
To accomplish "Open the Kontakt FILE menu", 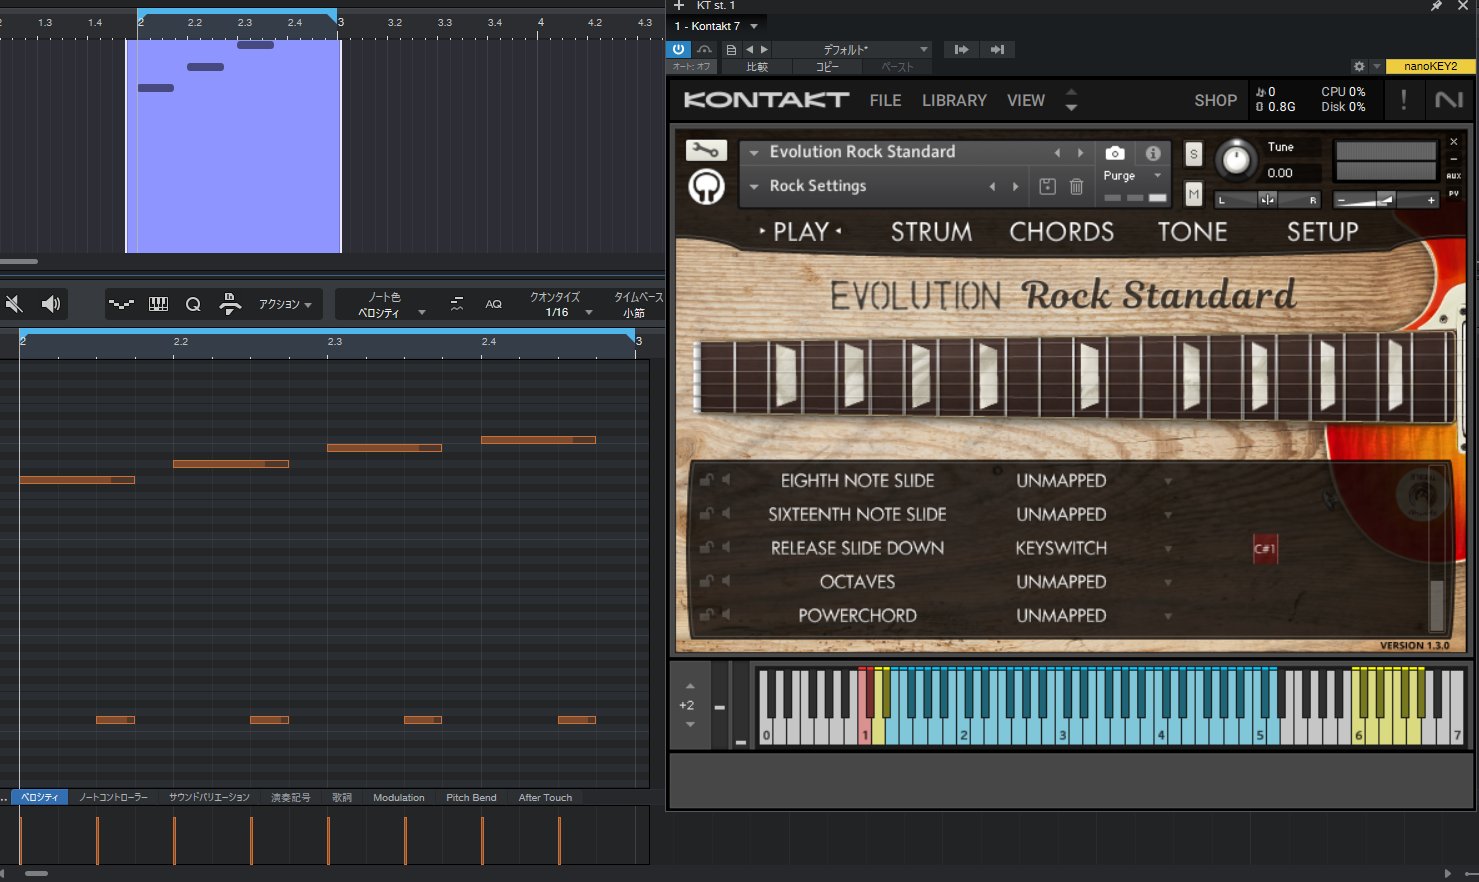I will [885, 100].
